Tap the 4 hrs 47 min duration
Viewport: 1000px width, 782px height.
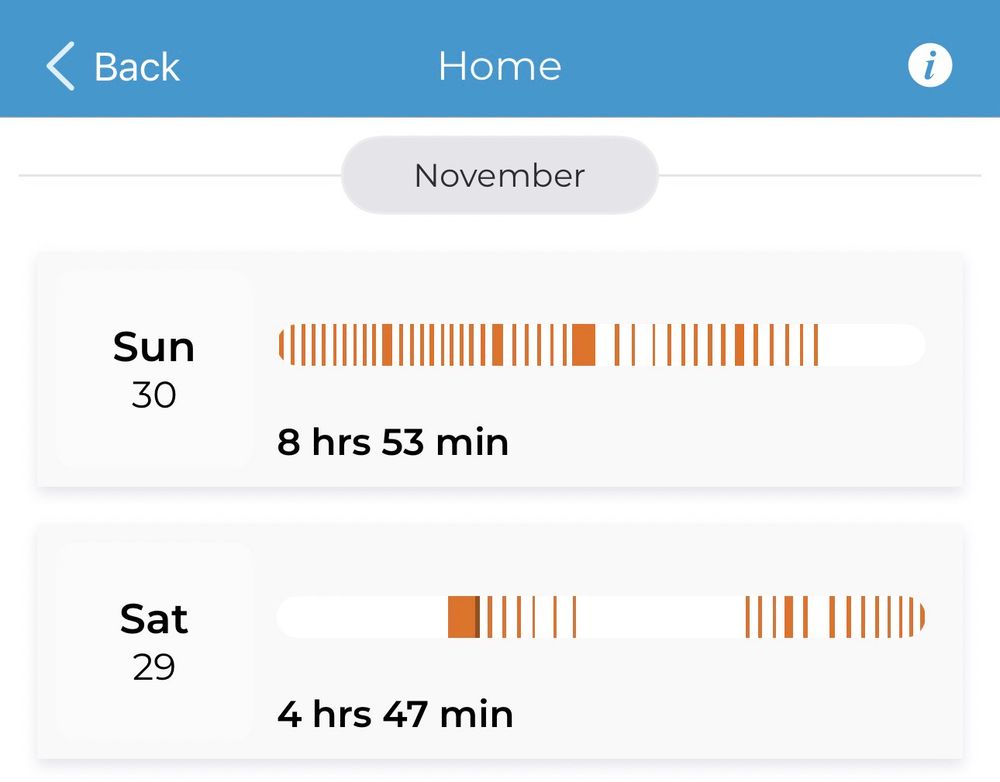[395, 714]
